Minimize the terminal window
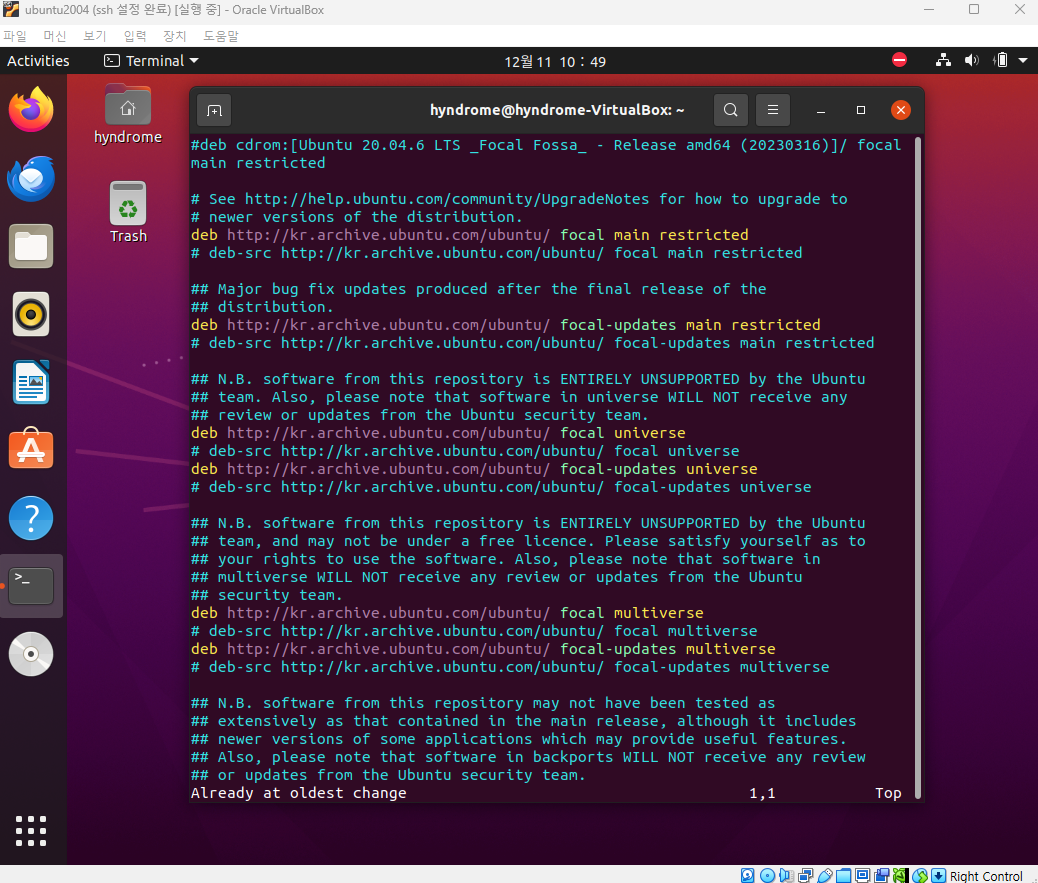Screen dimensions: 1038x883 [821, 111]
